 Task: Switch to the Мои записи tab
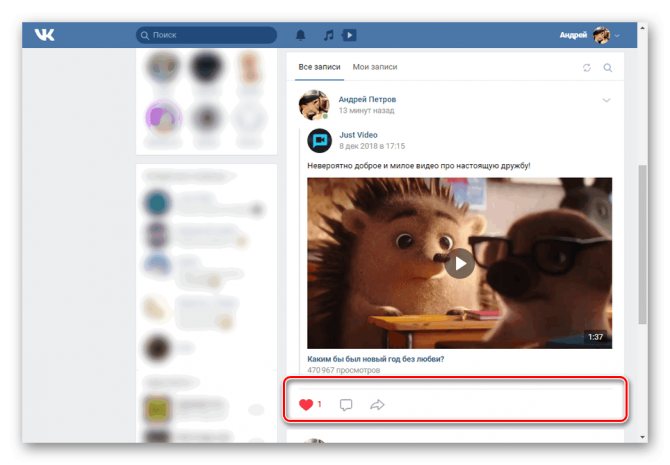tap(375, 67)
